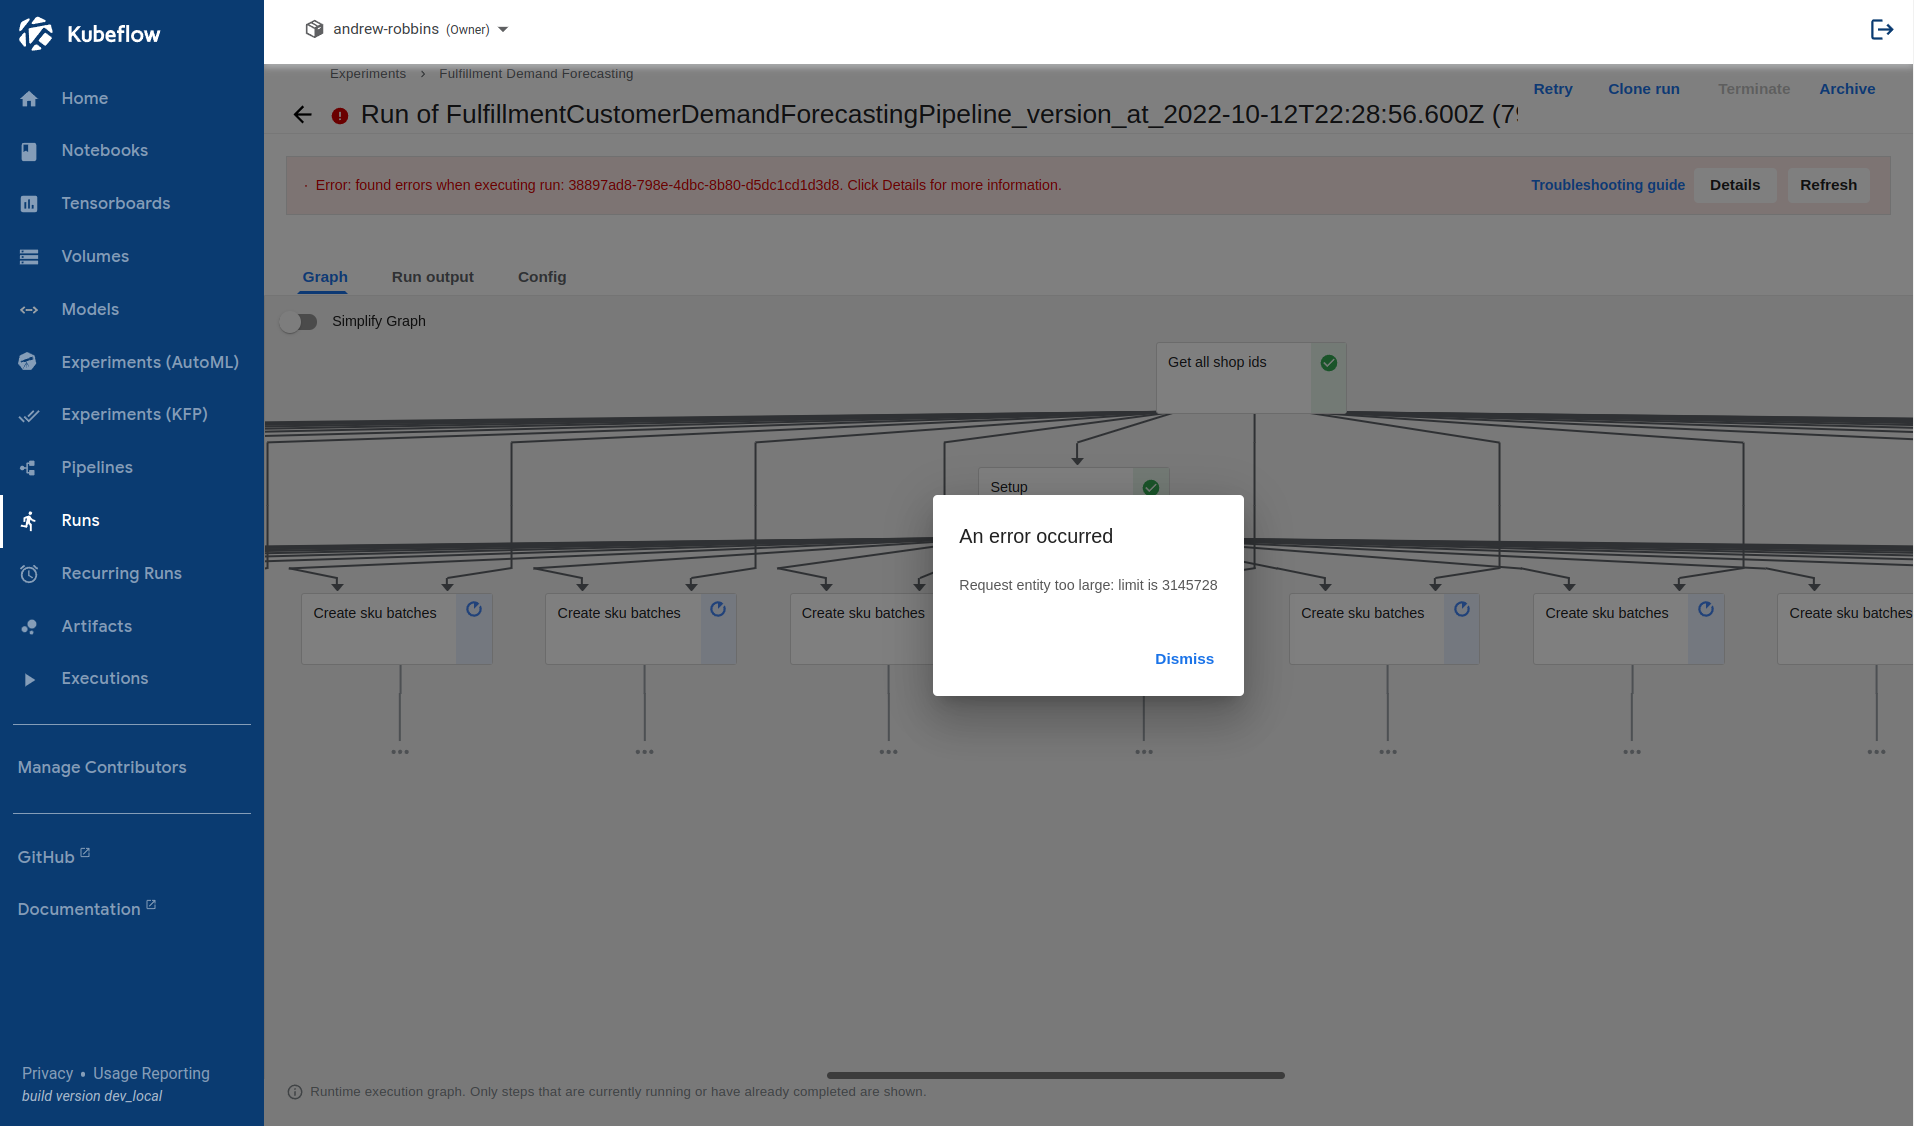The height and width of the screenshot is (1126, 1914).
Task: Click the 'An error occurred' dialog title
Action: pyautogui.click(x=1036, y=537)
